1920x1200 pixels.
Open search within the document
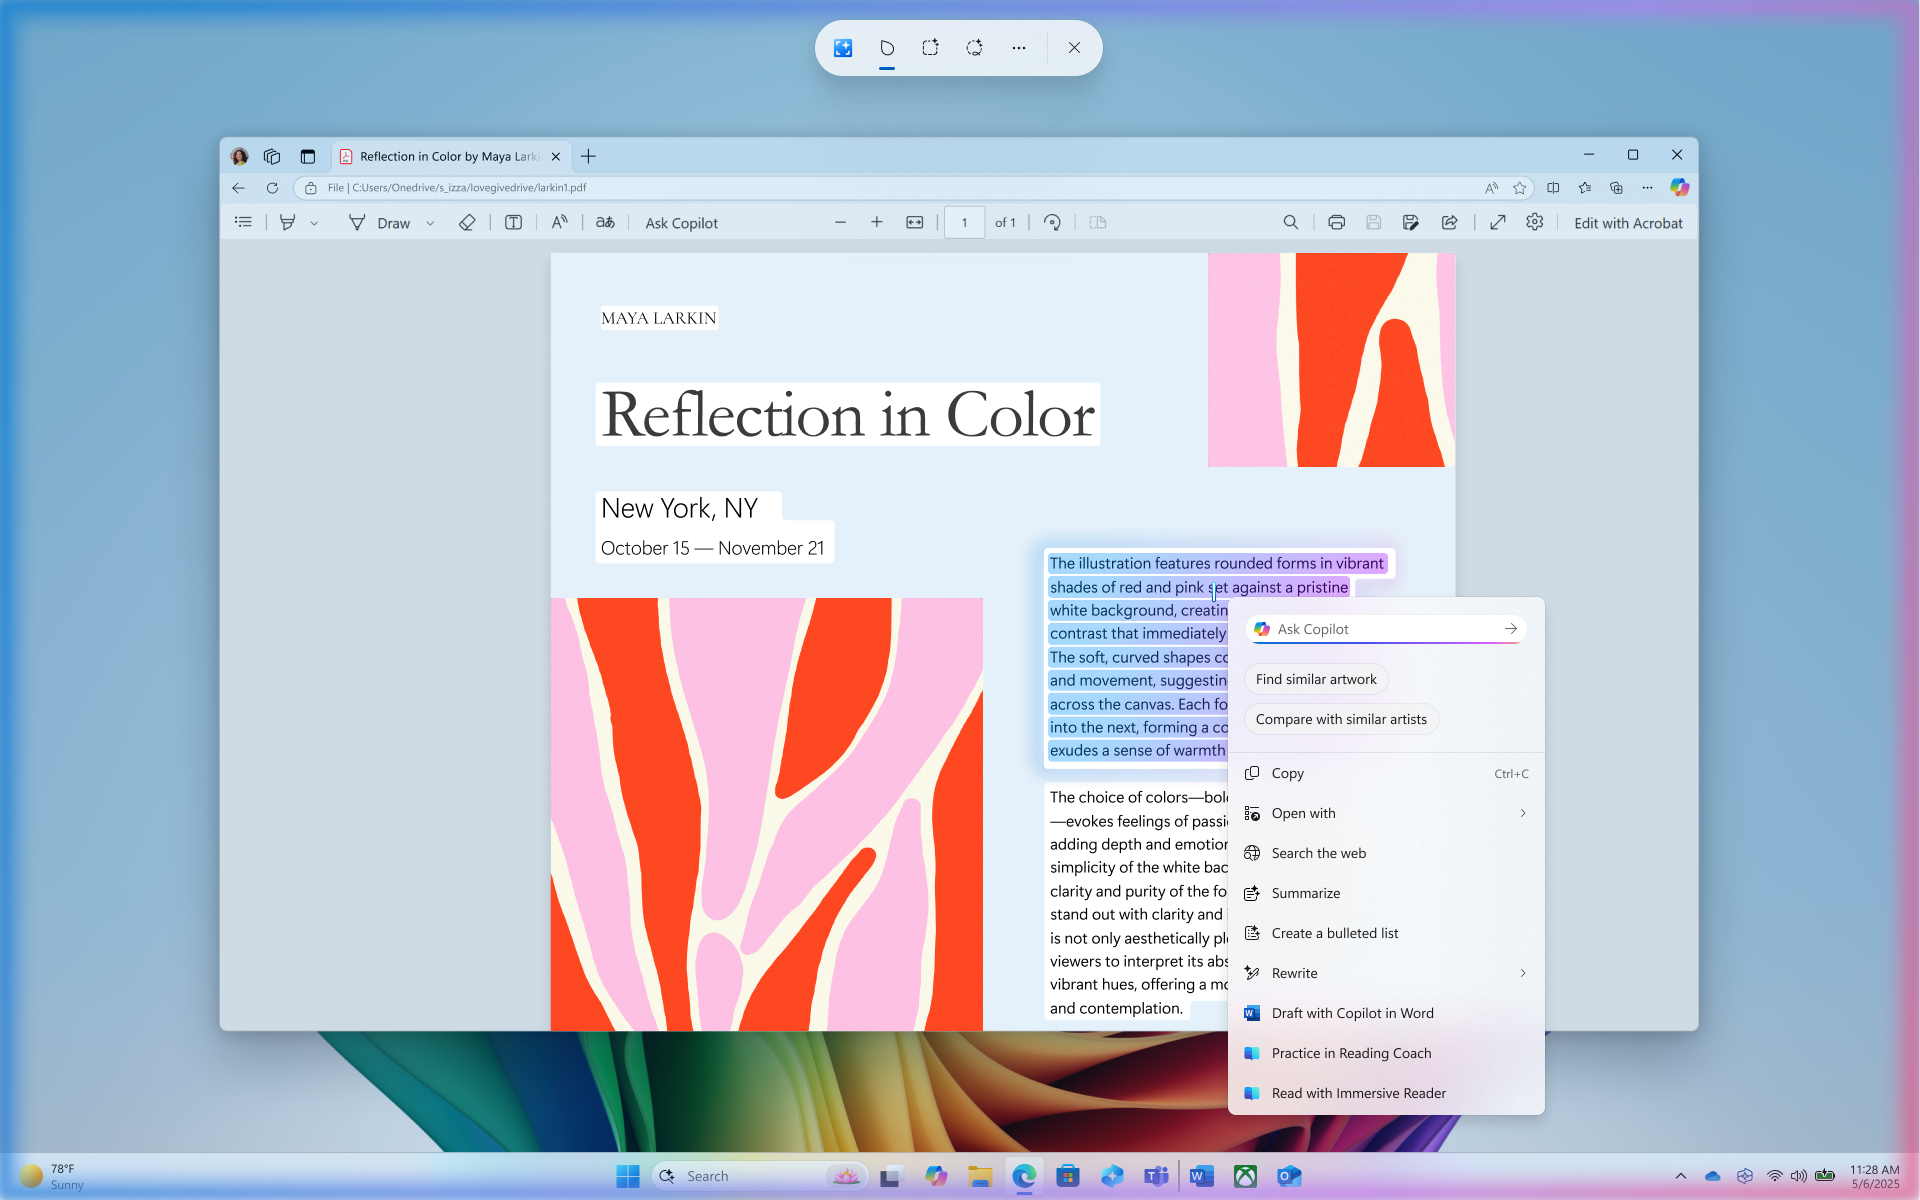[x=1291, y=222]
